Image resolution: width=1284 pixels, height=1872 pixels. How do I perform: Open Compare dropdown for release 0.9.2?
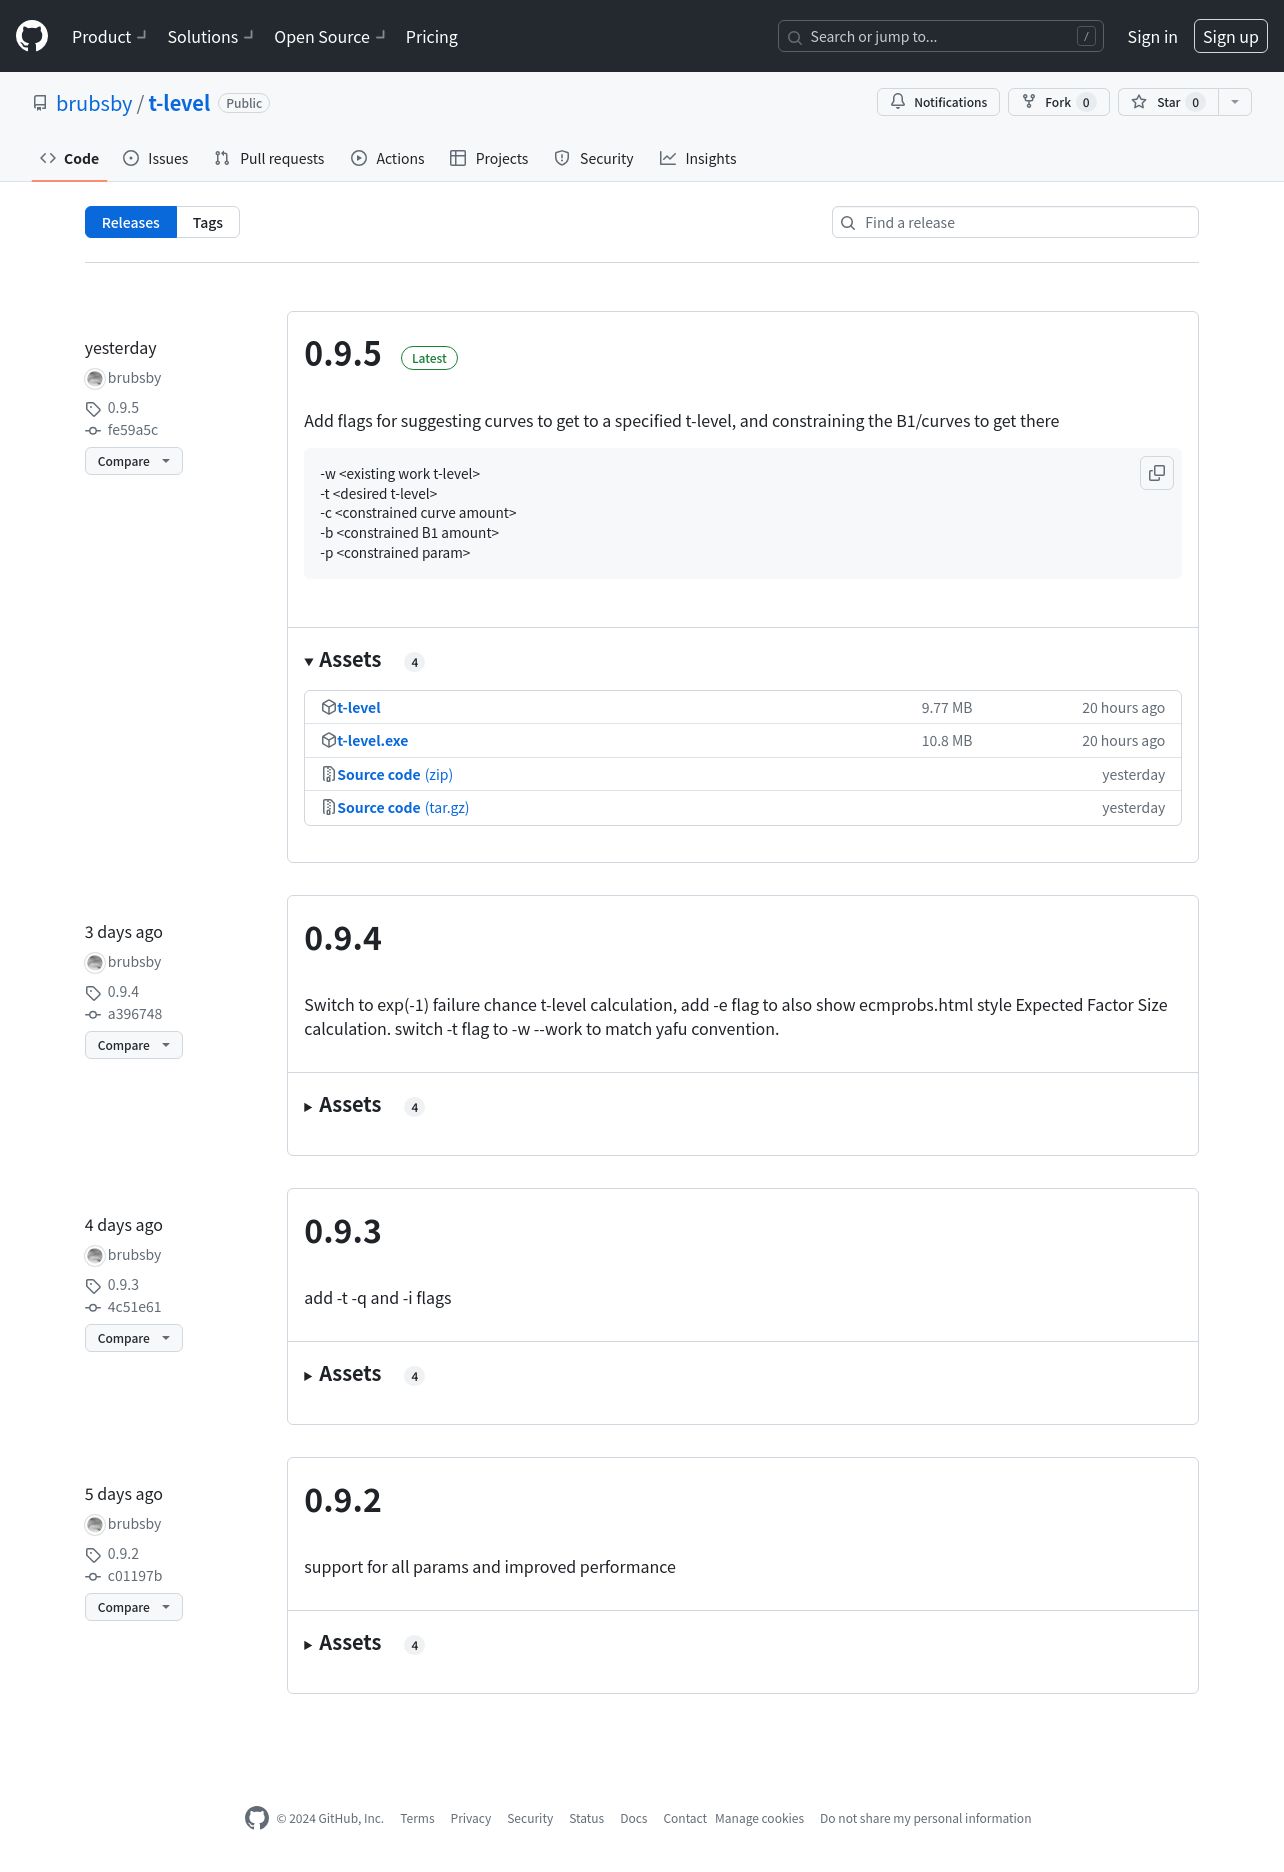[x=134, y=1607]
